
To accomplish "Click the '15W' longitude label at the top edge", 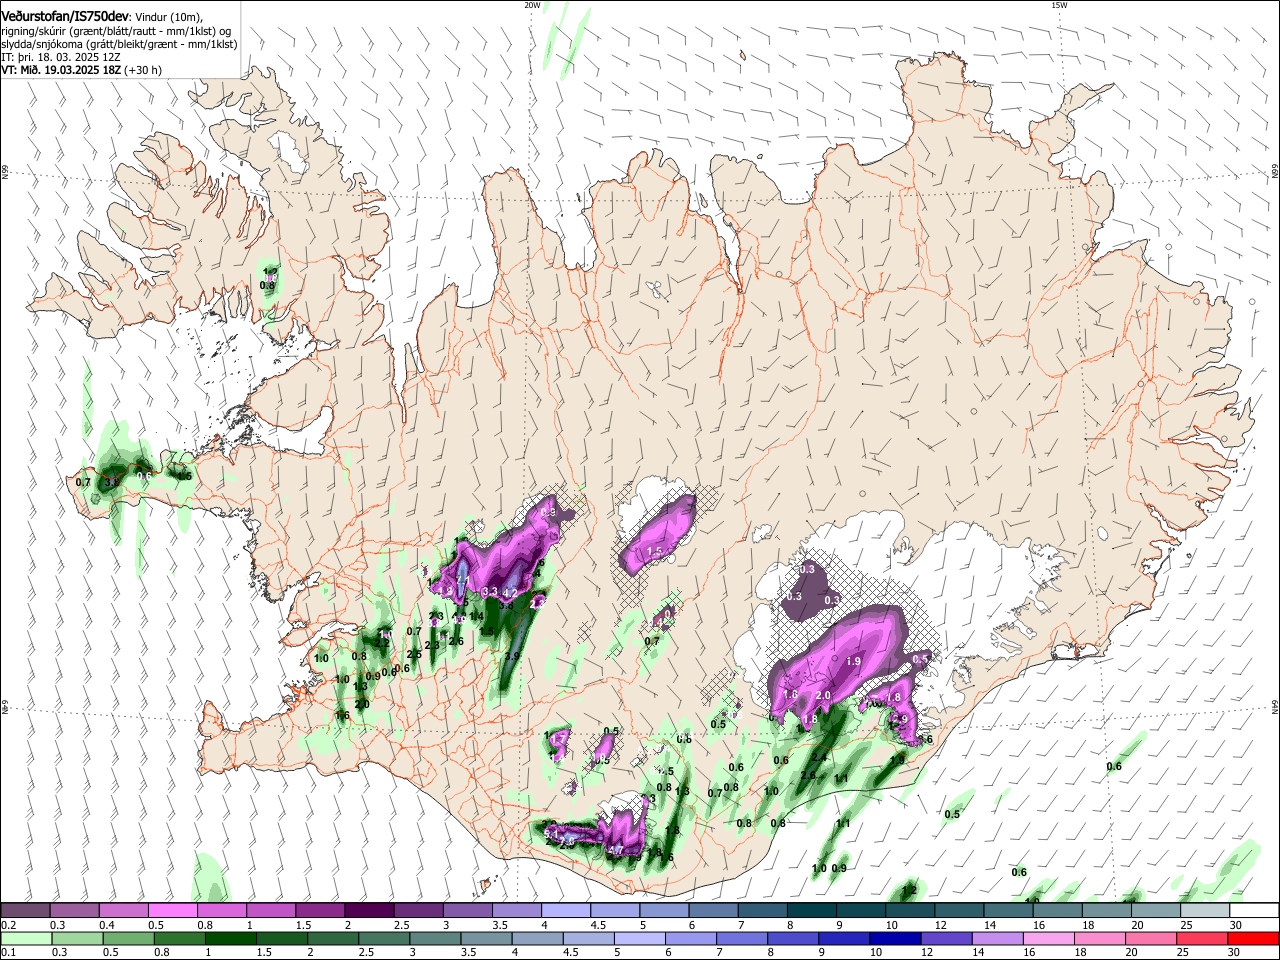I will tap(1059, 5).
